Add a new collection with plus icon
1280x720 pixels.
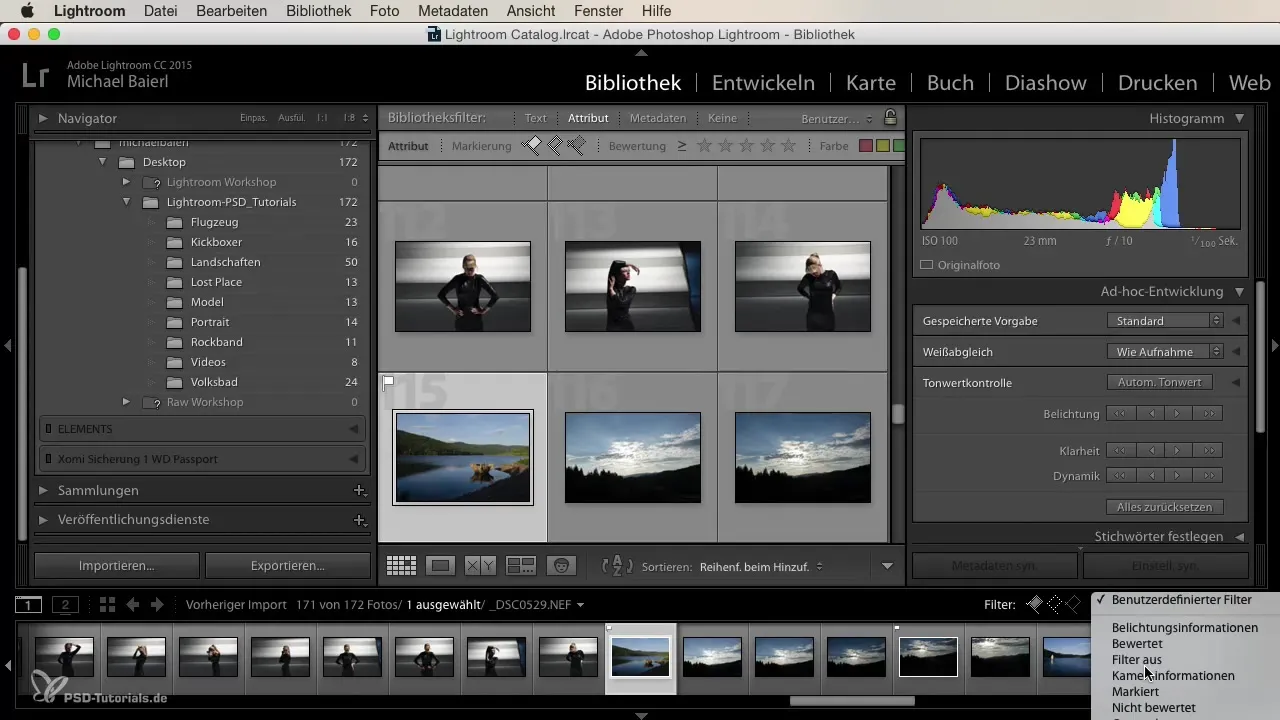point(359,490)
